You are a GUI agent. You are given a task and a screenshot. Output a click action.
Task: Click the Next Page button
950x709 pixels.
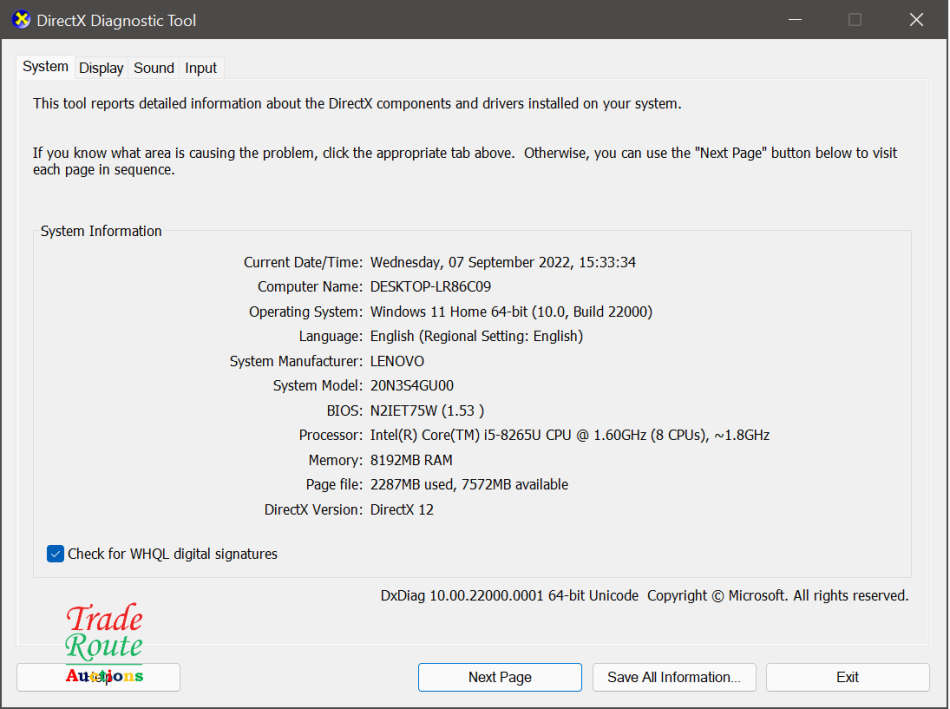pyautogui.click(x=499, y=677)
